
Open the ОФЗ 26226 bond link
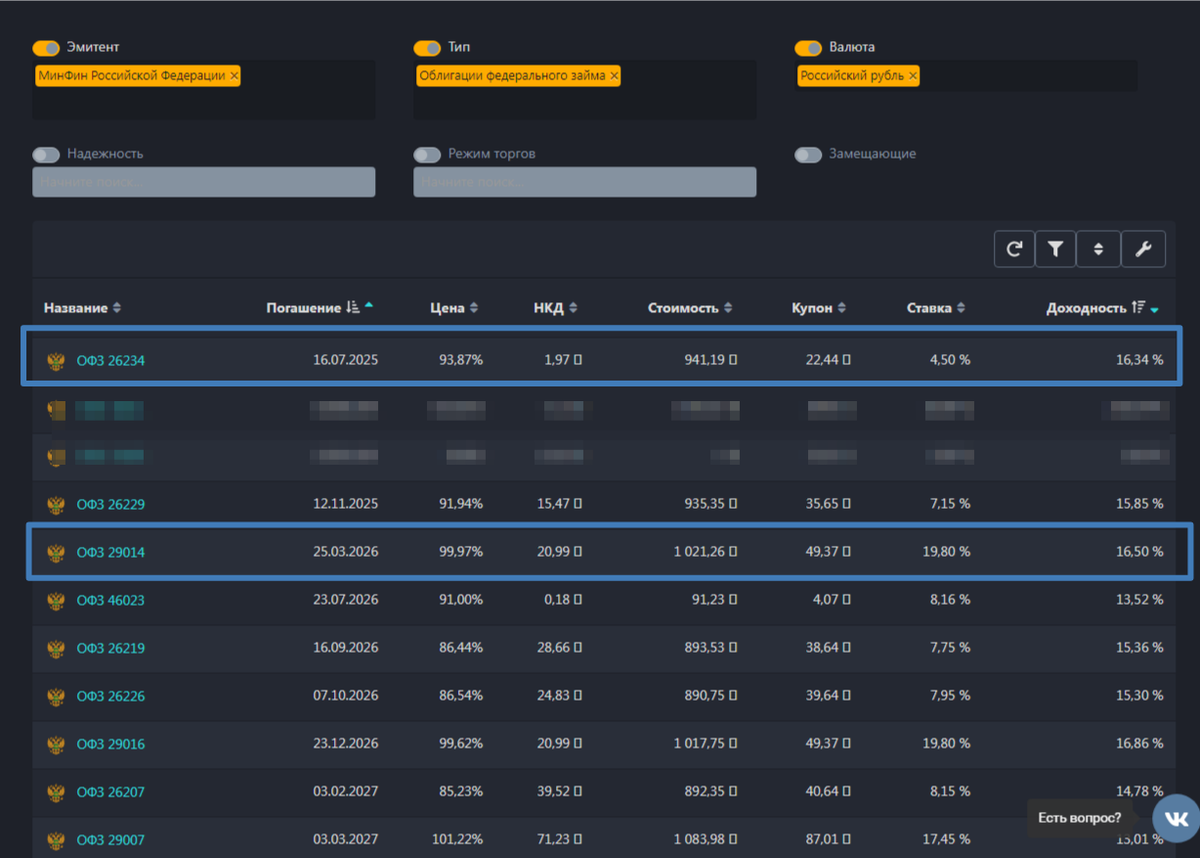[111, 696]
